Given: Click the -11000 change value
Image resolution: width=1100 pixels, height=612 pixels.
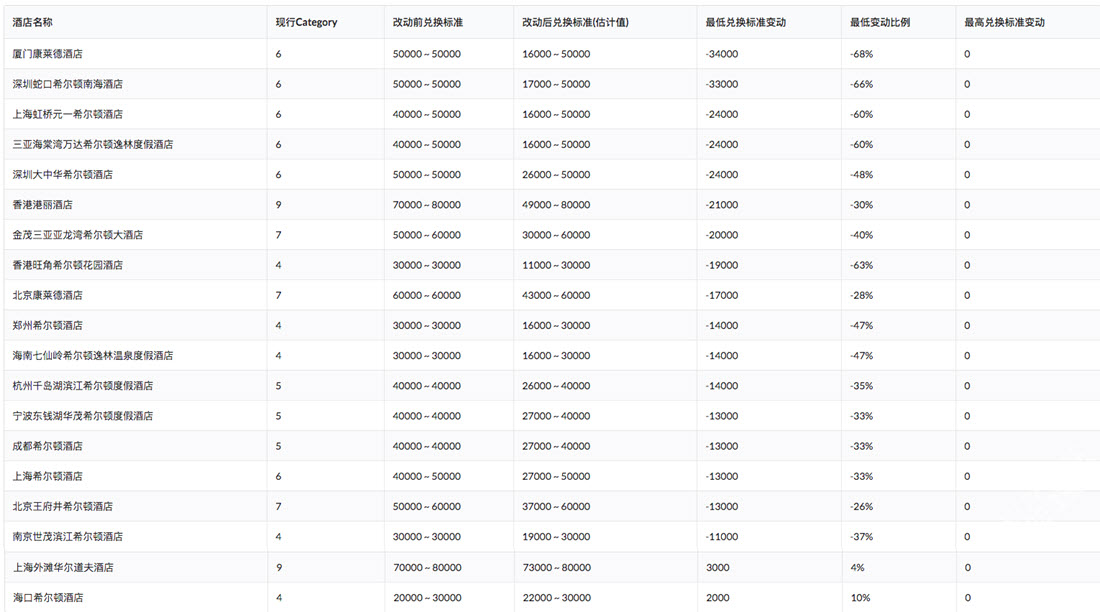Looking at the screenshot, I should [722, 536].
